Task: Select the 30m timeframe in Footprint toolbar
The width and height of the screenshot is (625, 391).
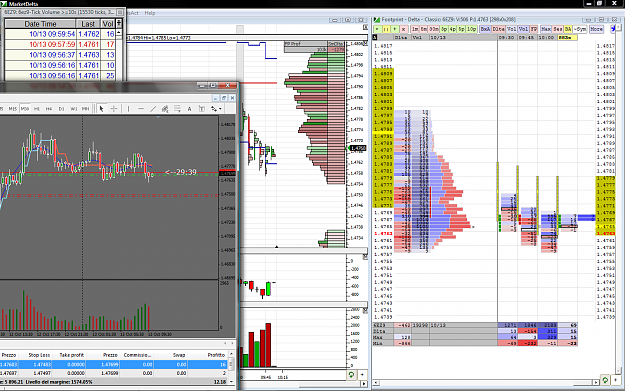Action: 434,29
